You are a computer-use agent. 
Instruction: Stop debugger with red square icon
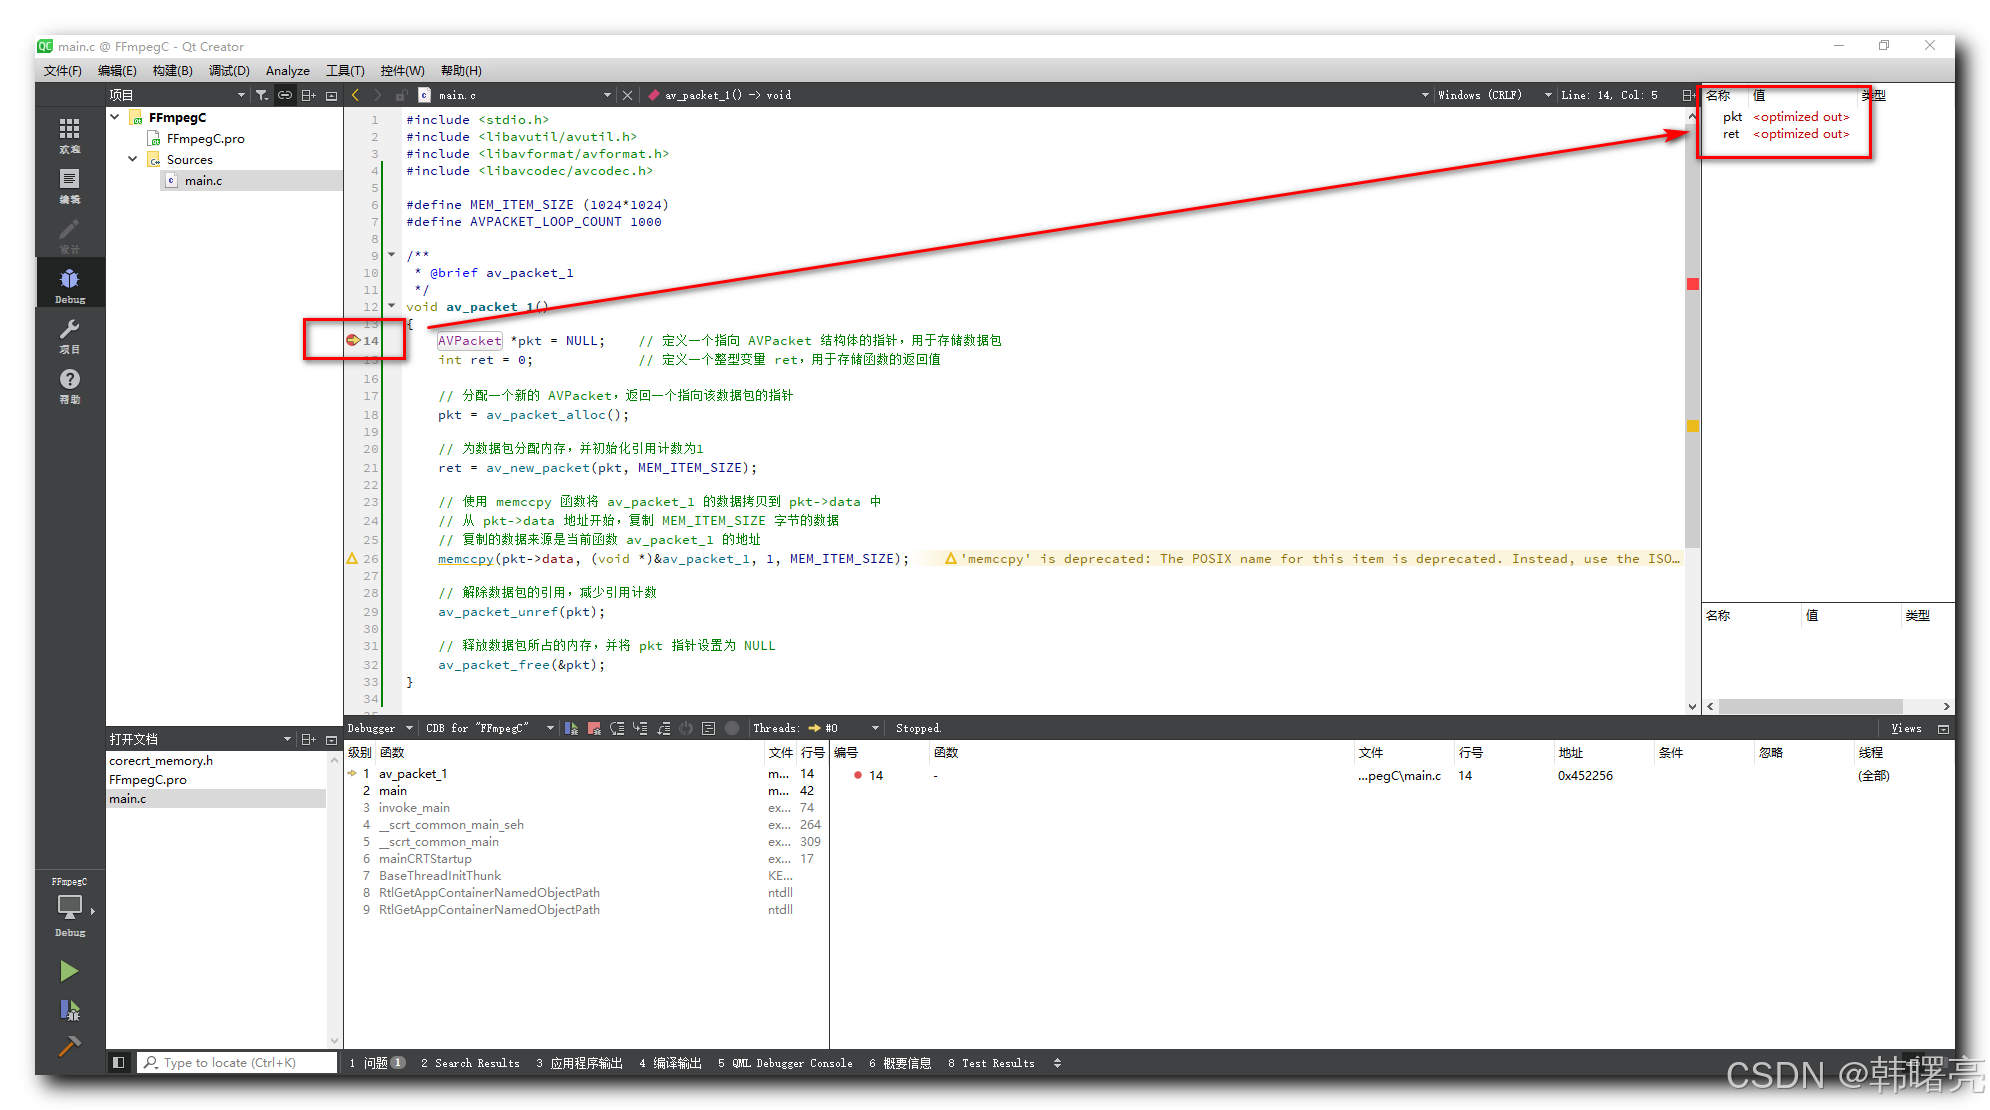[x=594, y=728]
